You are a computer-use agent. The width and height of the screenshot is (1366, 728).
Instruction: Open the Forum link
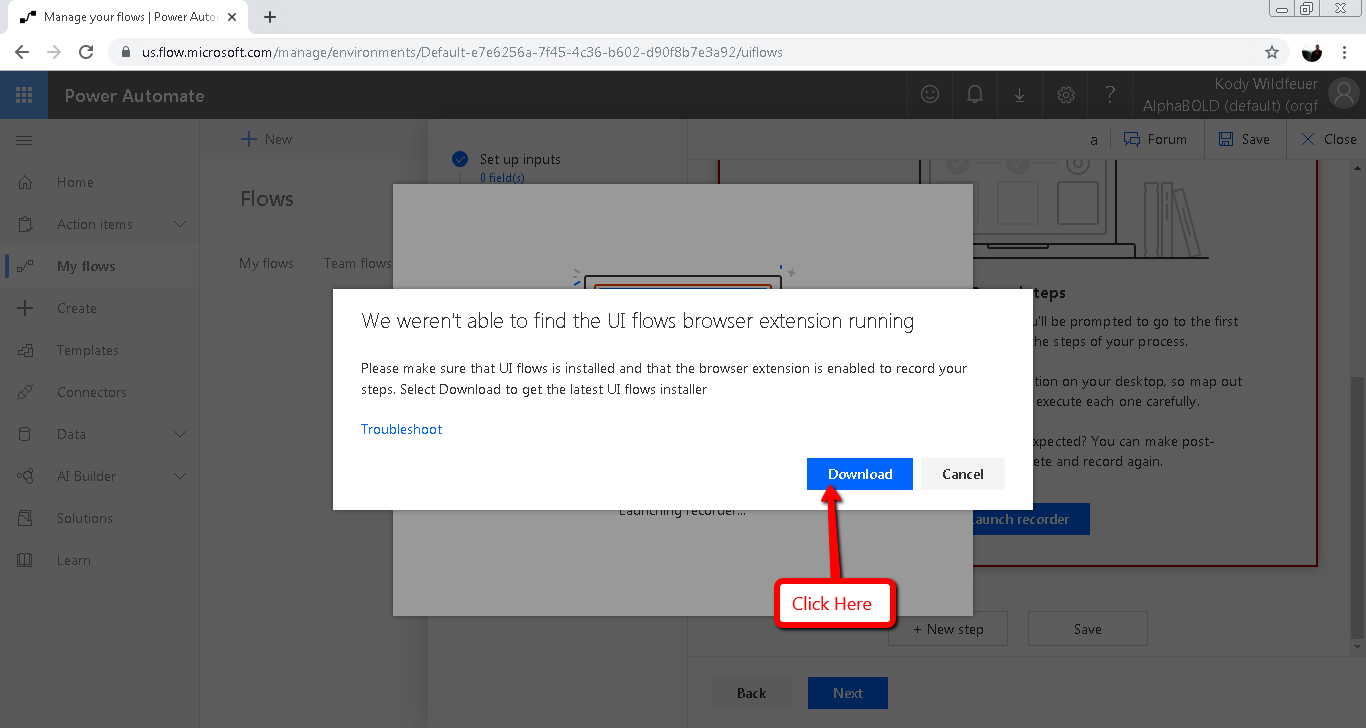click(1155, 139)
